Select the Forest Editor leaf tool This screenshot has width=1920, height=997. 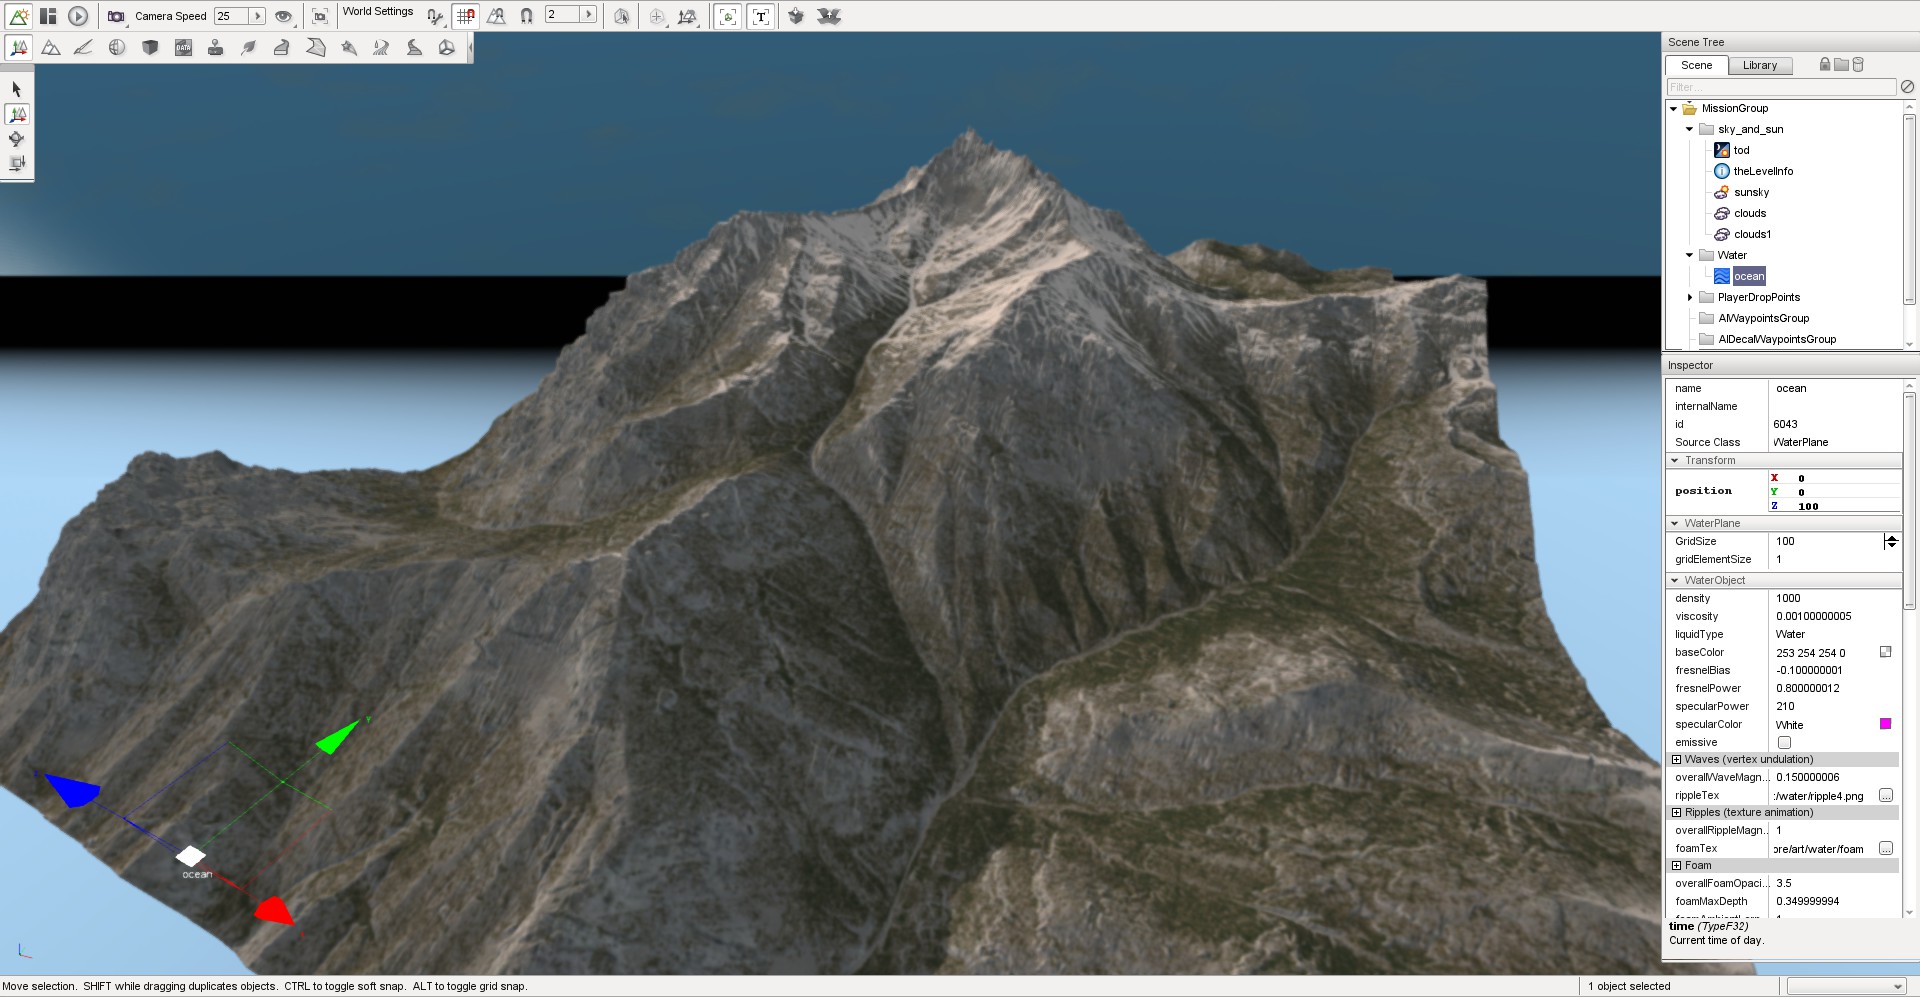pos(249,47)
